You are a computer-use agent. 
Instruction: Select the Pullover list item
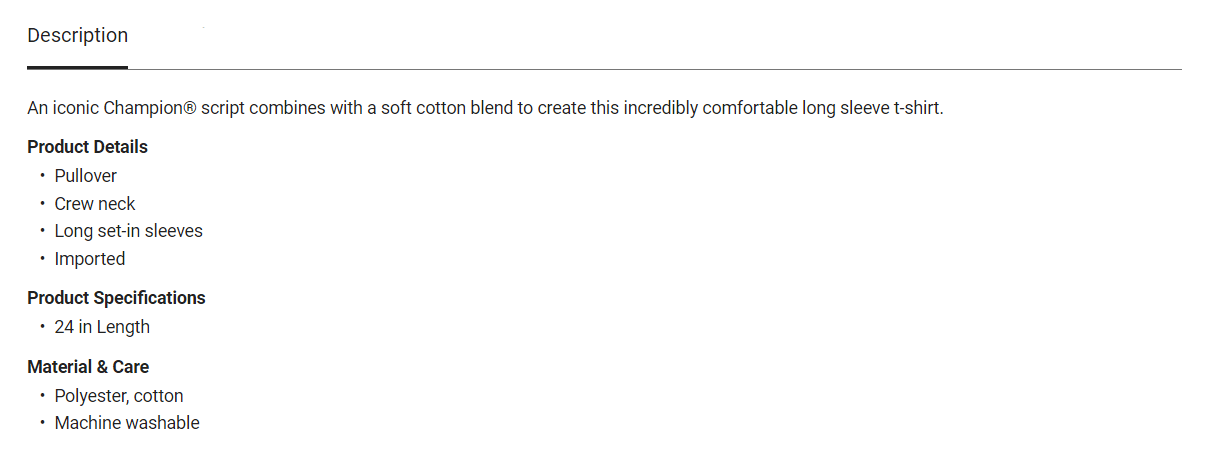click(86, 176)
